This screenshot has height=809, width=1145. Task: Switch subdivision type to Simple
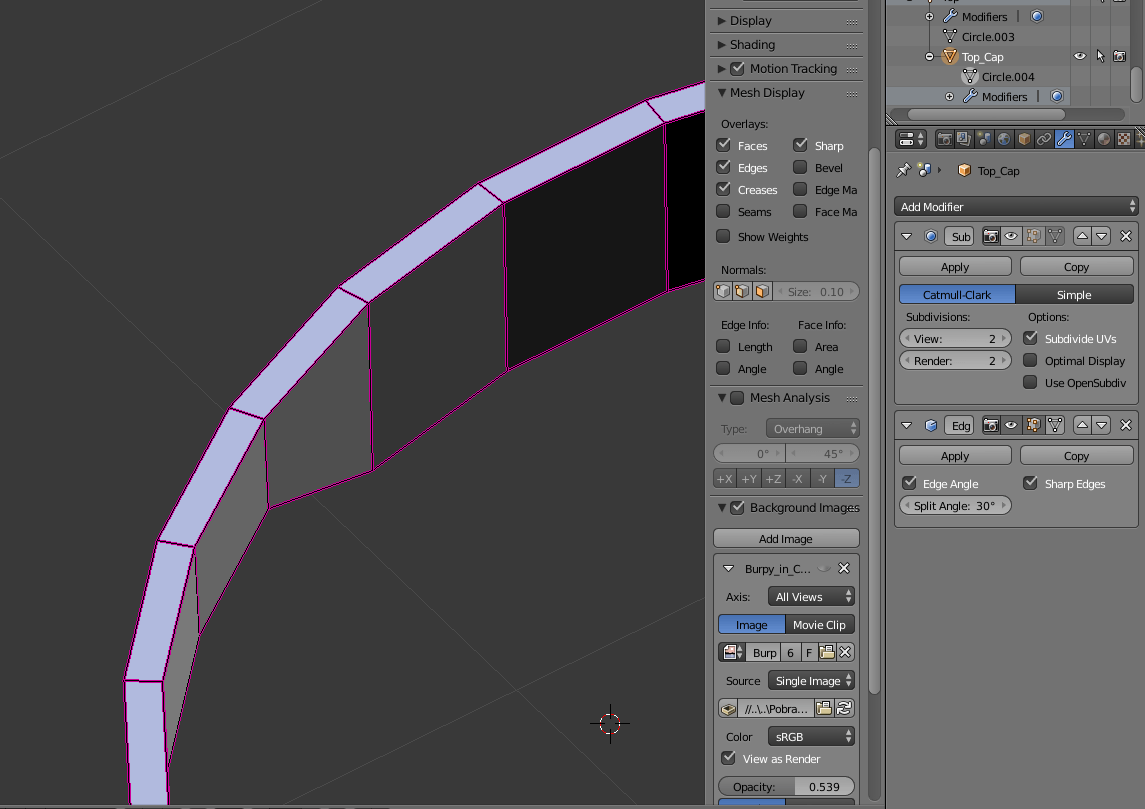pos(1074,295)
